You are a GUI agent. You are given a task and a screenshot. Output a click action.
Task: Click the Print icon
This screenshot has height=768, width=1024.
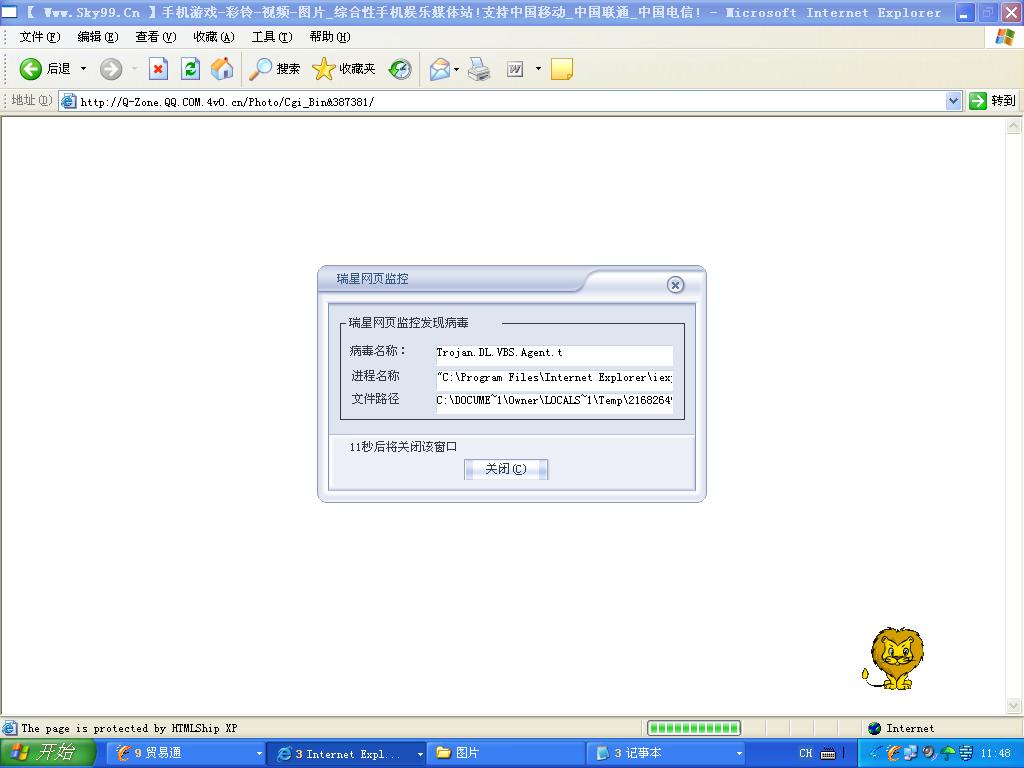pyautogui.click(x=479, y=69)
